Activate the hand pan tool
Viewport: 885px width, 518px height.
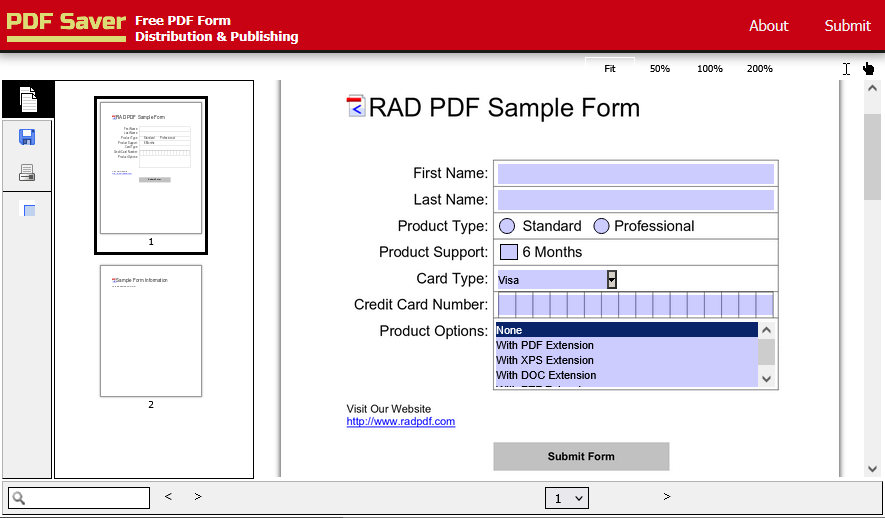[868, 69]
